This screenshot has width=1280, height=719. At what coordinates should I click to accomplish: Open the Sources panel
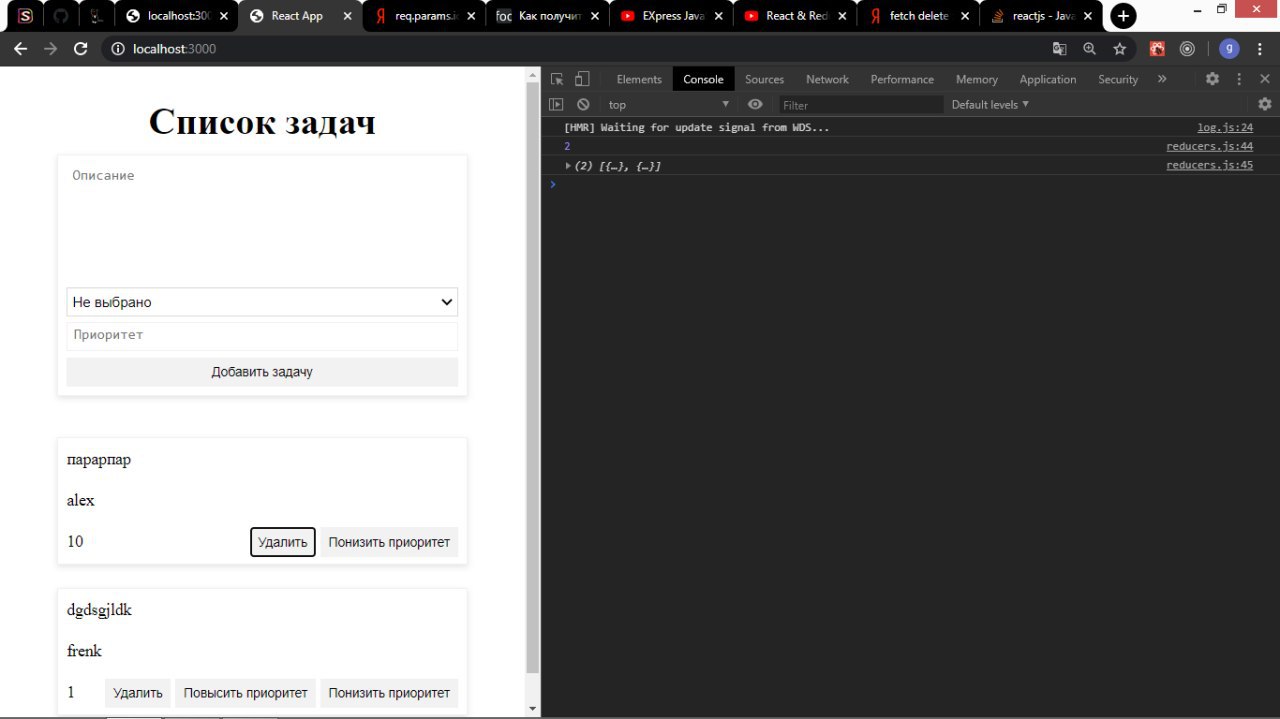coord(764,79)
